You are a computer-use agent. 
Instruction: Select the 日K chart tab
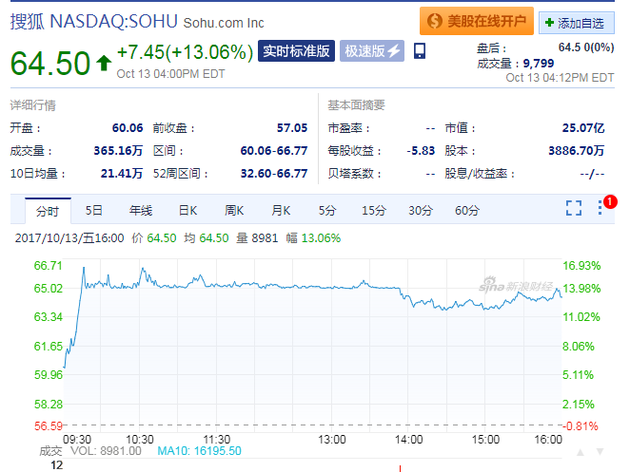click(188, 210)
